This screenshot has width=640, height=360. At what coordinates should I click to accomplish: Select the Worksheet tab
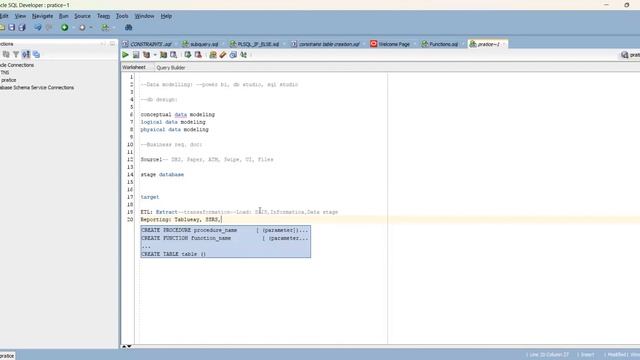coord(134,67)
